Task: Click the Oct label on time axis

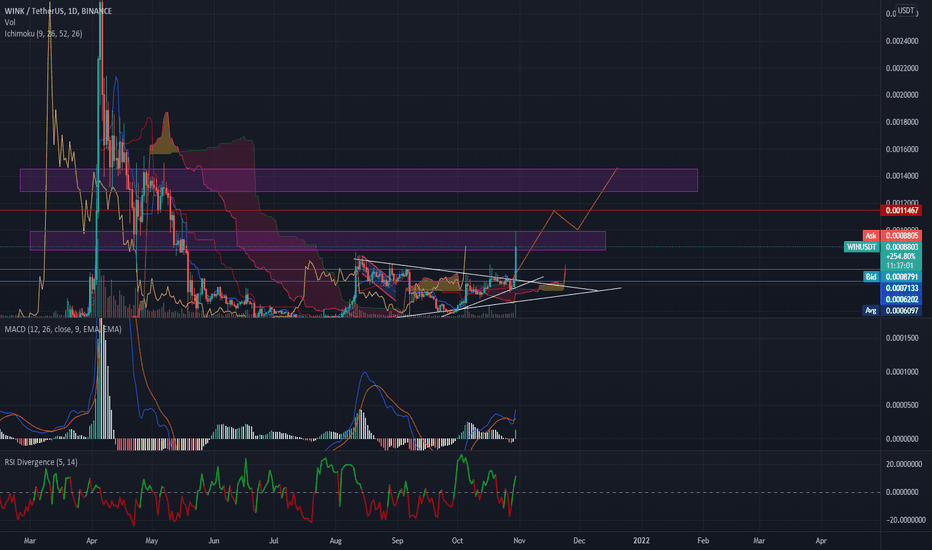Action: 457,540
